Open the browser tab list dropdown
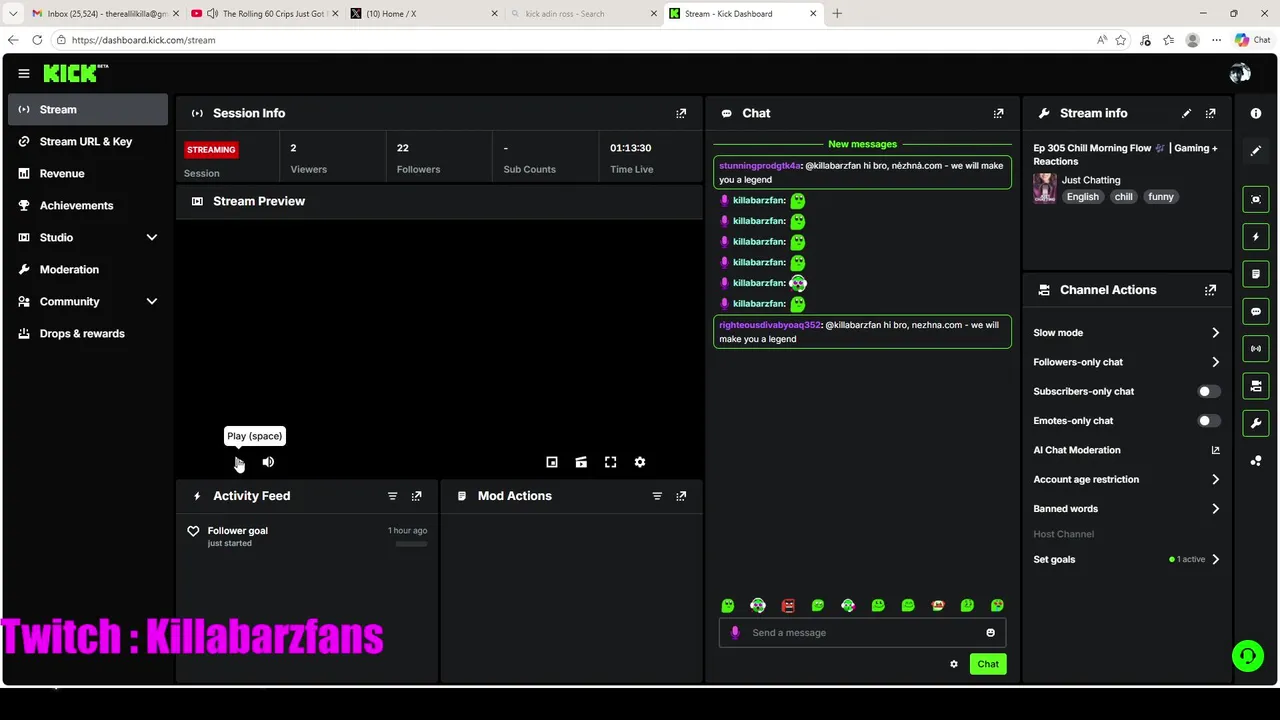The image size is (1280, 720). (13, 13)
